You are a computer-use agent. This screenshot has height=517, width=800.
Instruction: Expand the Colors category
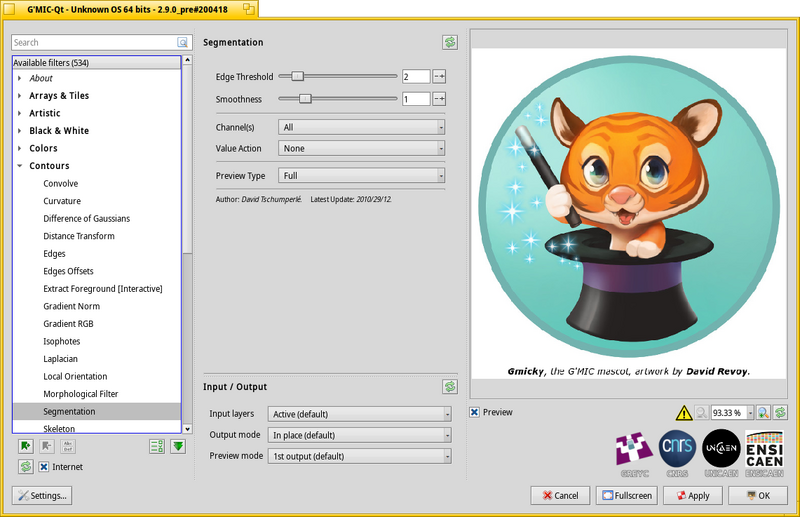tap(19, 148)
